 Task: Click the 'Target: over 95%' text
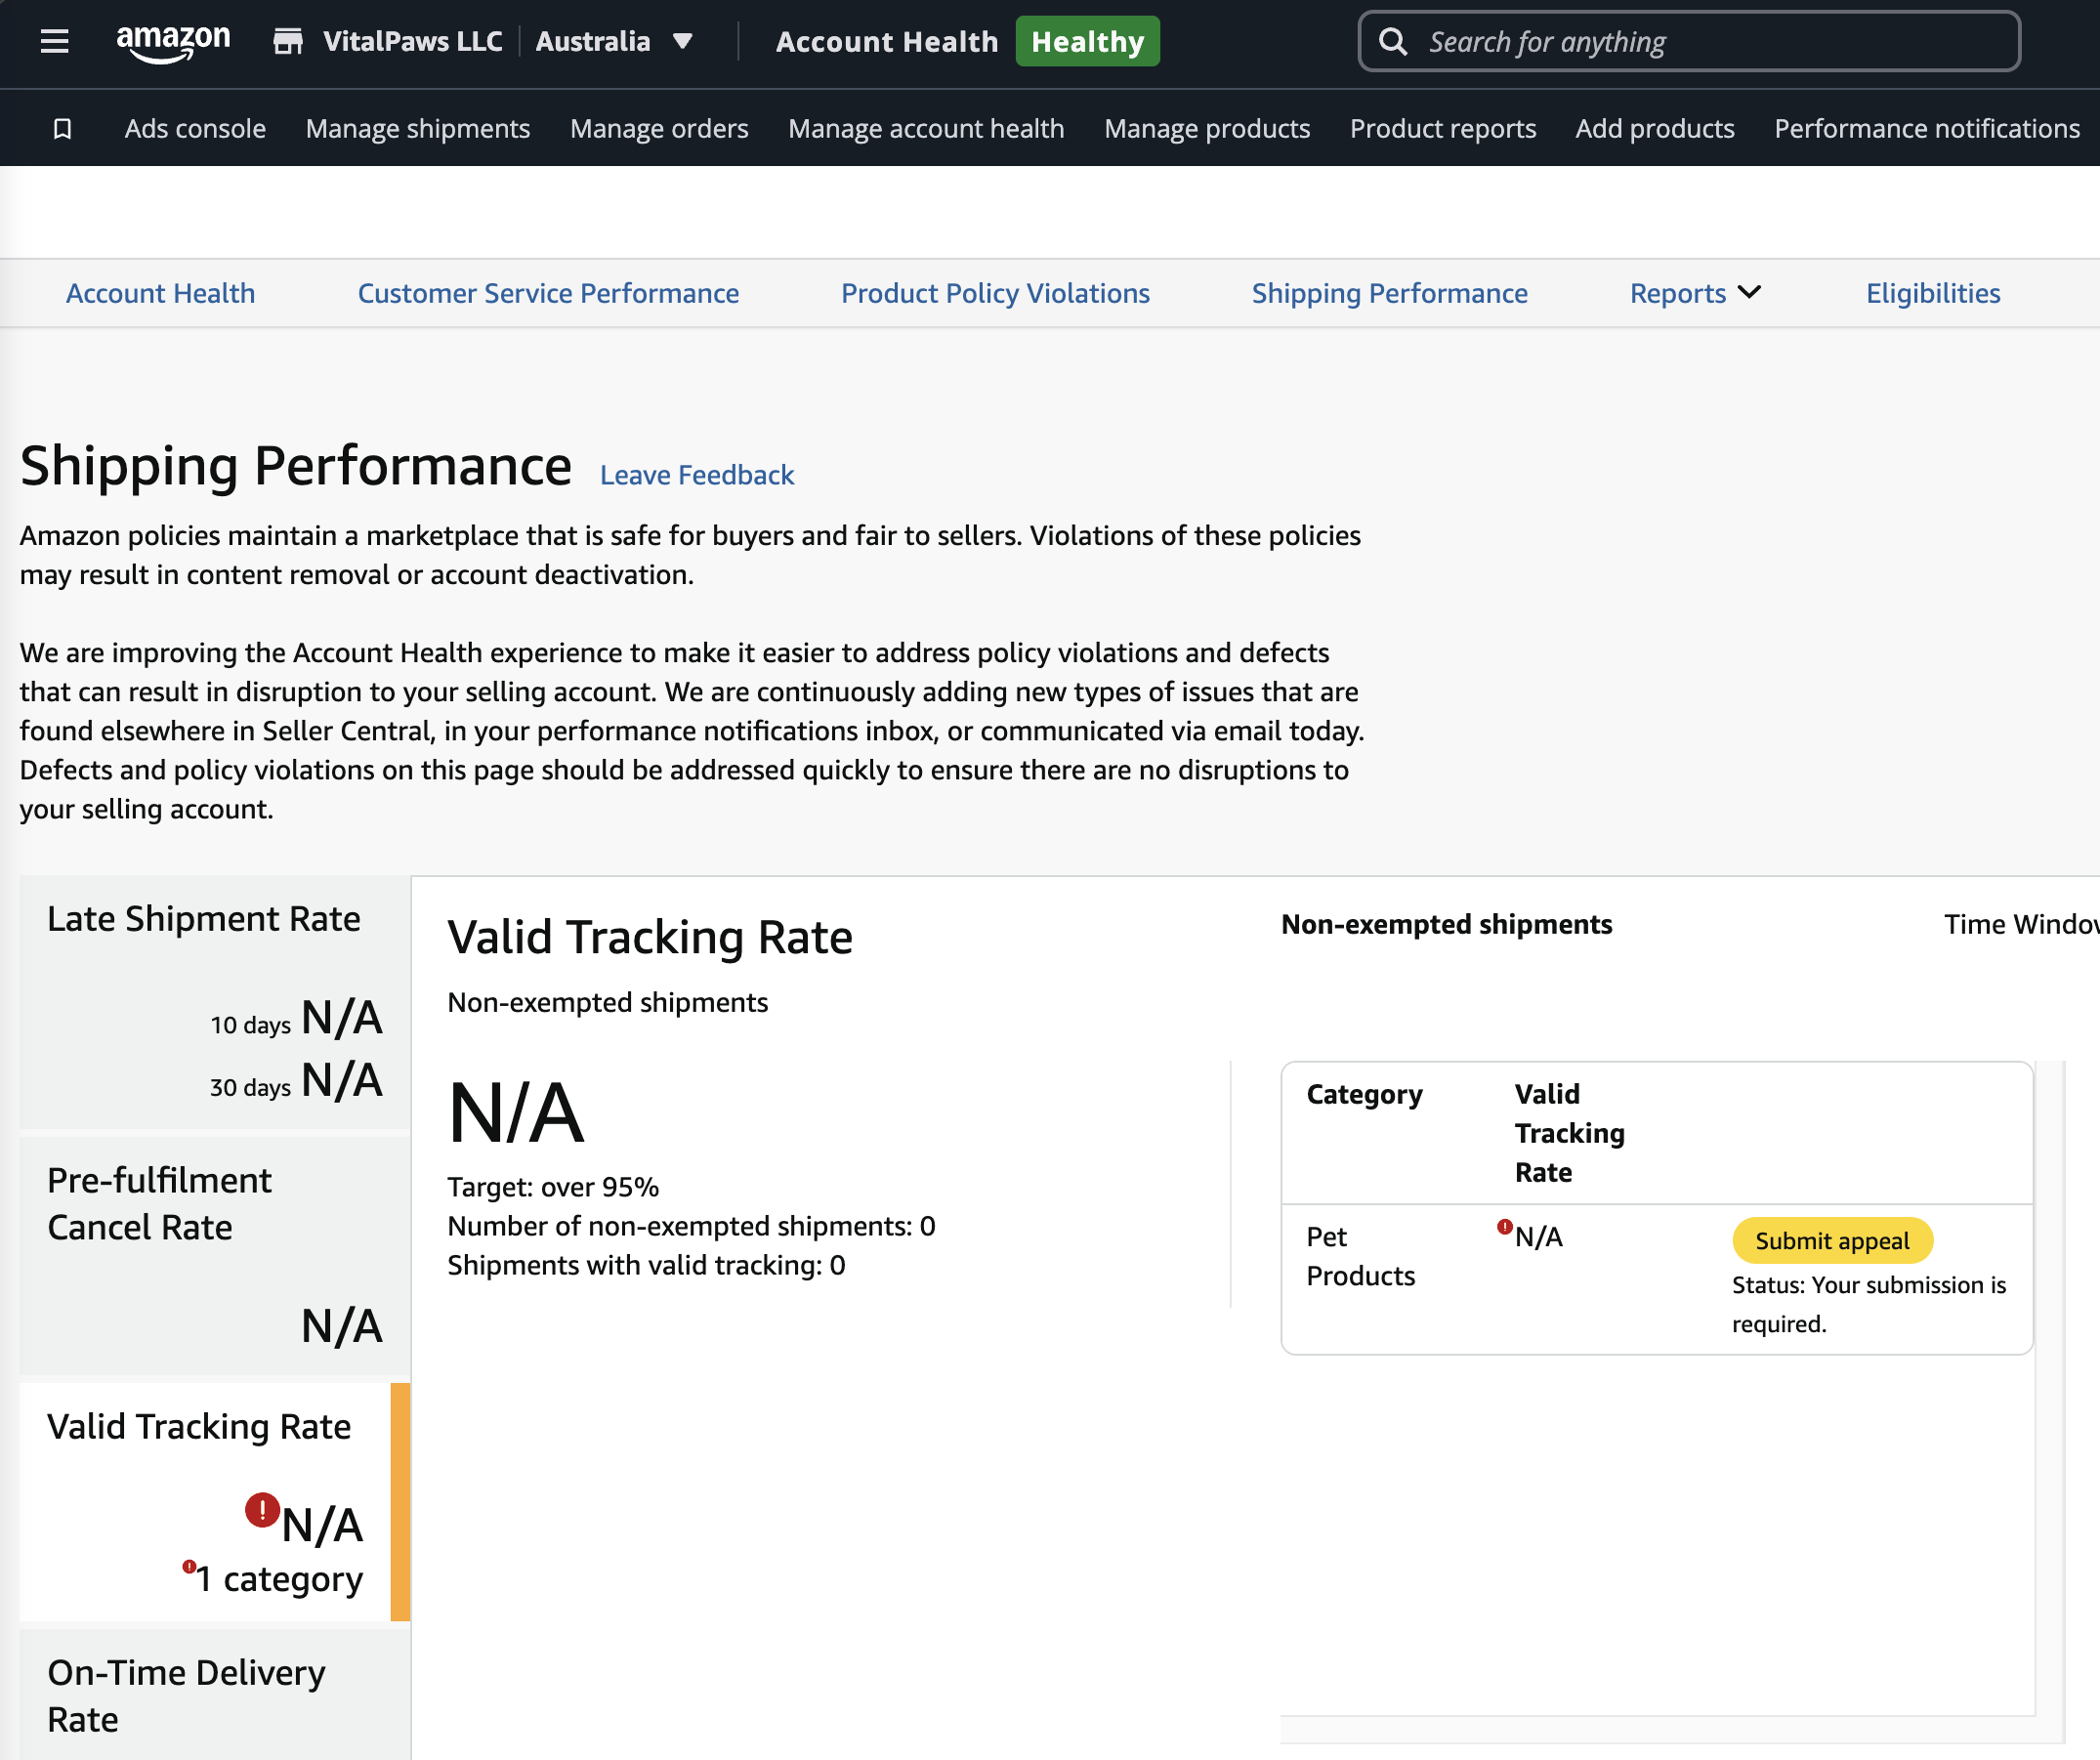(553, 1187)
